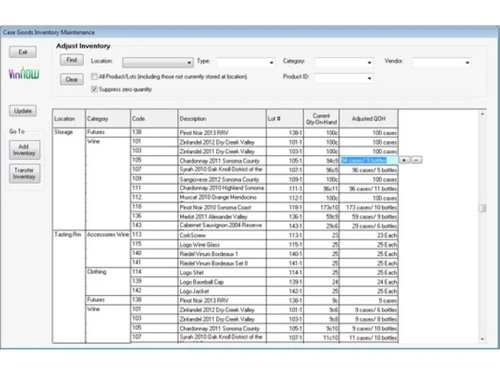The height and width of the screenshot is (375, 500).
Task: Open the Type dropdown
Action: [246, 62]
